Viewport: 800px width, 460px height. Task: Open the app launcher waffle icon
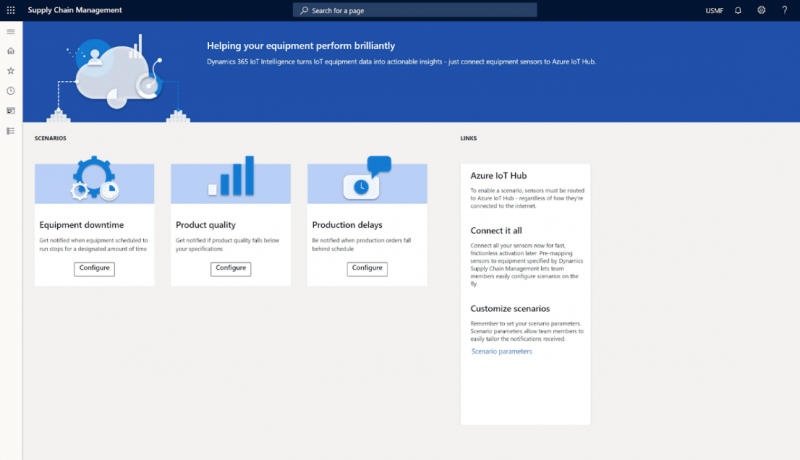point(11,10)
